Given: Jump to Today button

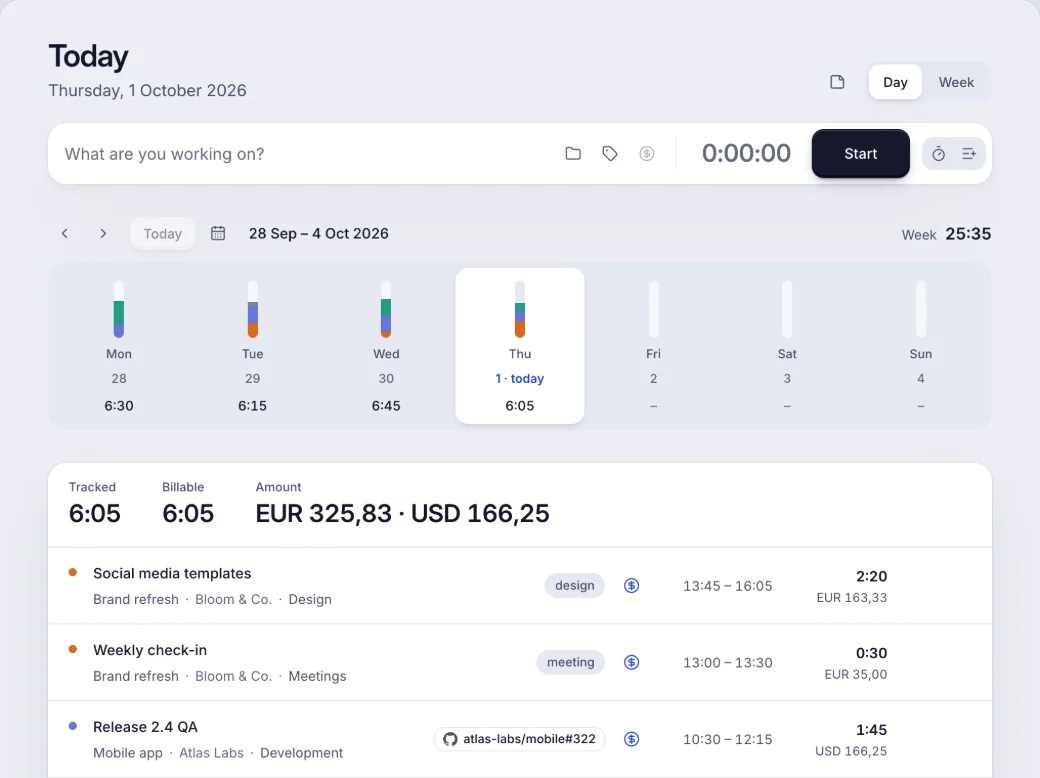Looking at the screenshot, I should [162, 233].
